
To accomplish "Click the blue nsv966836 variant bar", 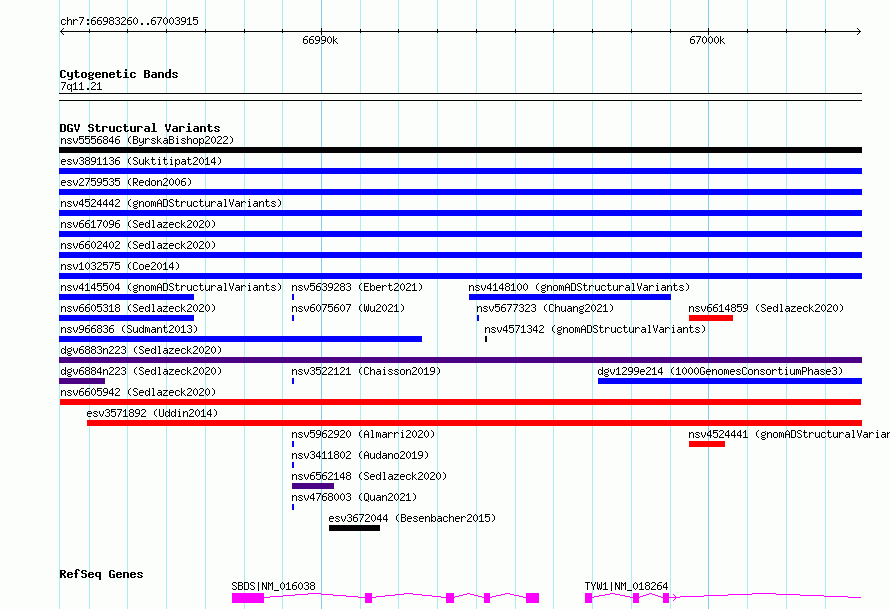I will tap(241, 339).
